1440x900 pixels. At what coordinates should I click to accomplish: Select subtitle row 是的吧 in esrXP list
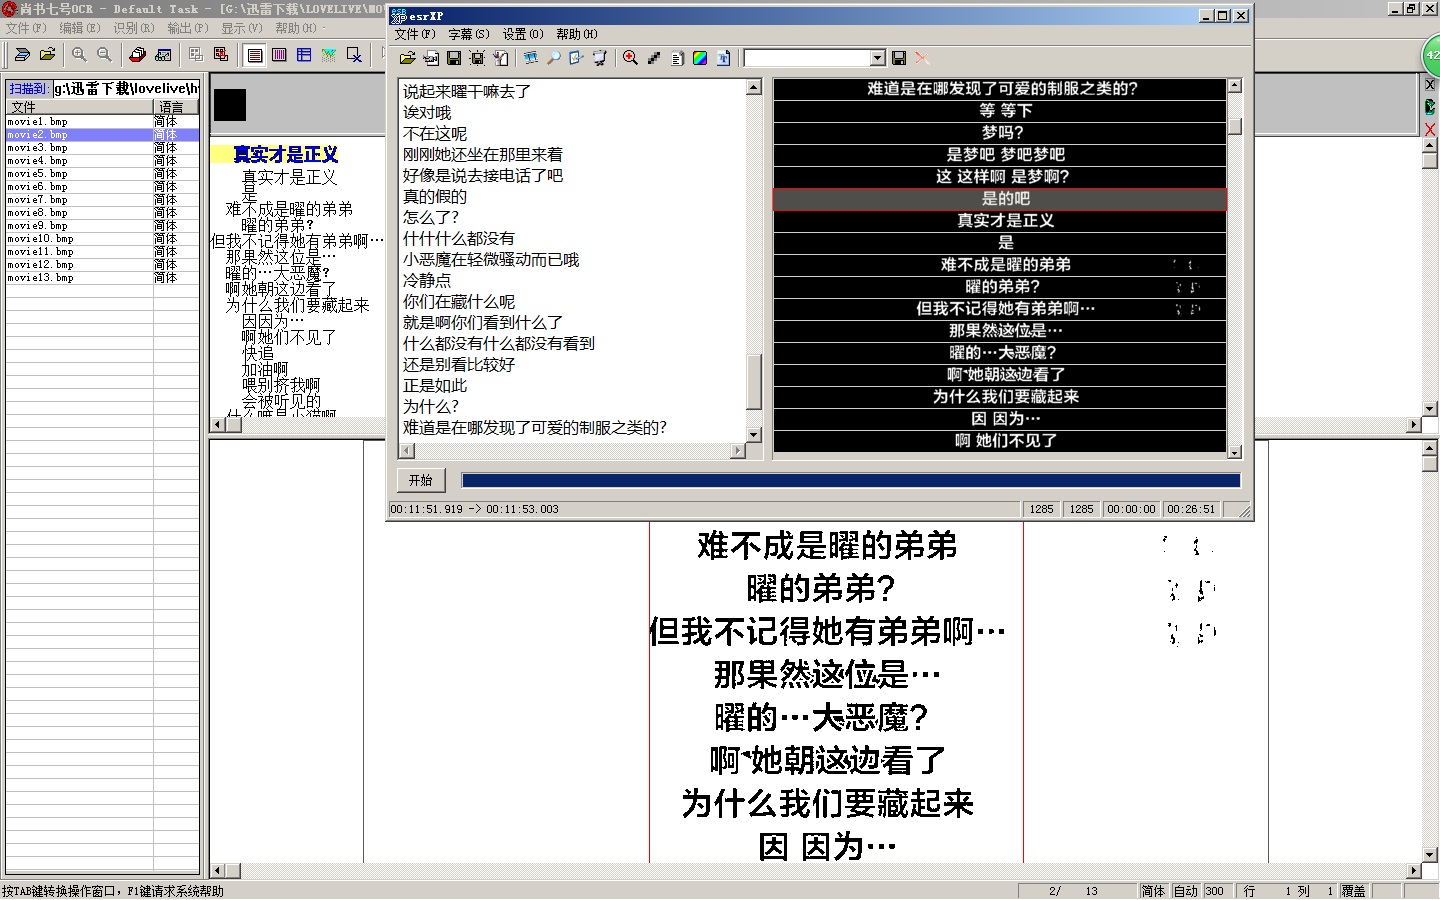pyautogui.click(x=1000, y=199)
